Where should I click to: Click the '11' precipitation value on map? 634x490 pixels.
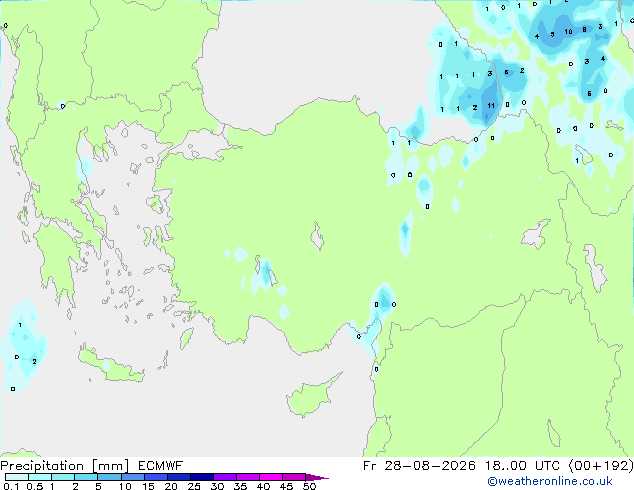click(x=491, y=106)
